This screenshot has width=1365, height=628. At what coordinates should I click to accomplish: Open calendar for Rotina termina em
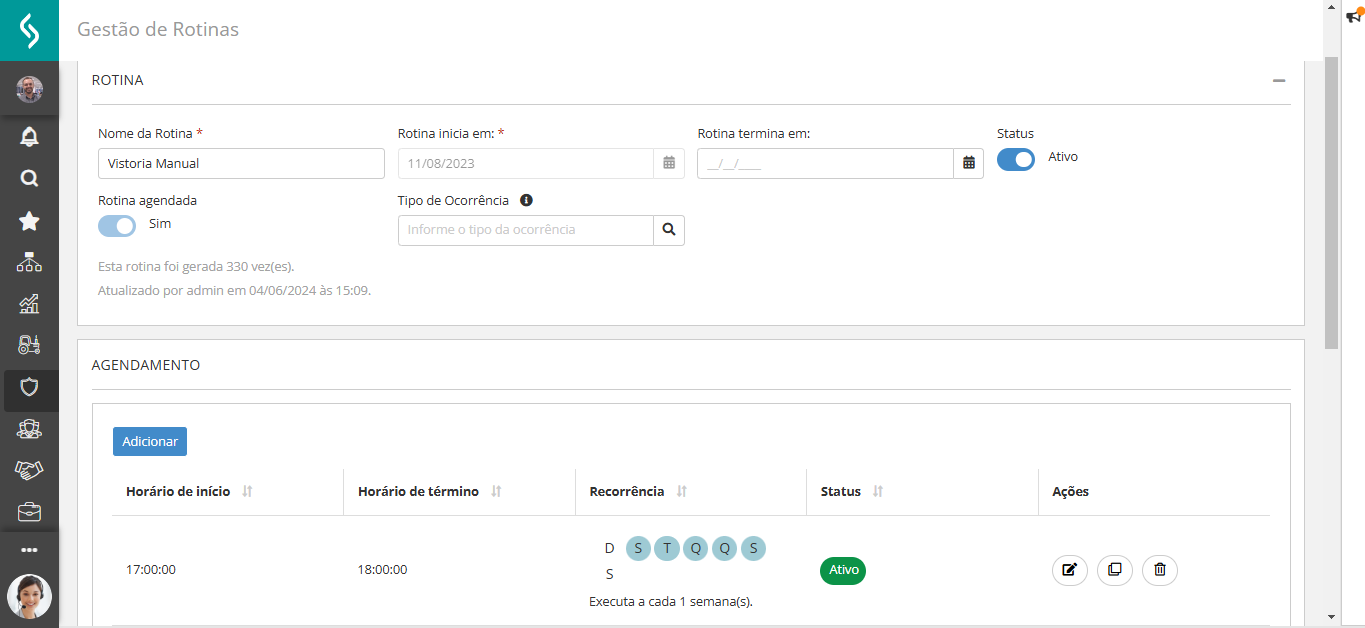(x=968, y=163)
